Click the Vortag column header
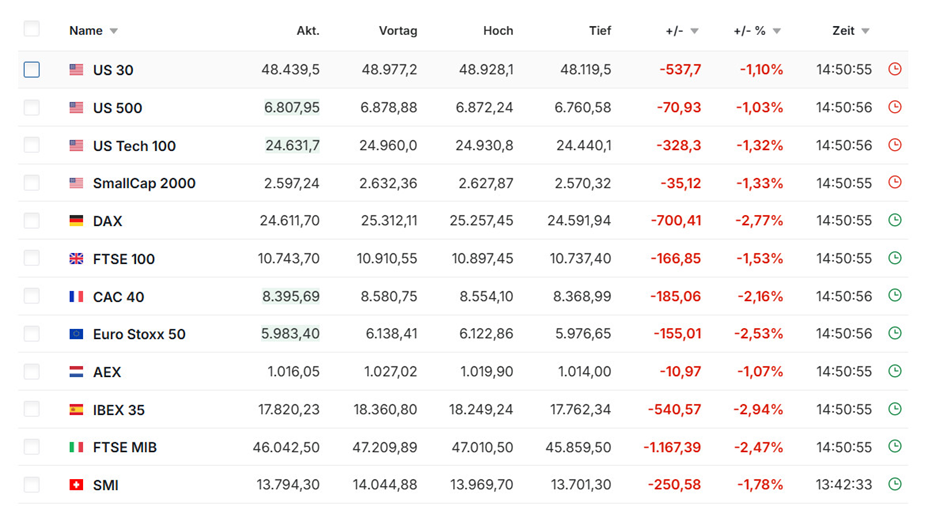This screenshot has width=940, height=506. coord(398,31)
